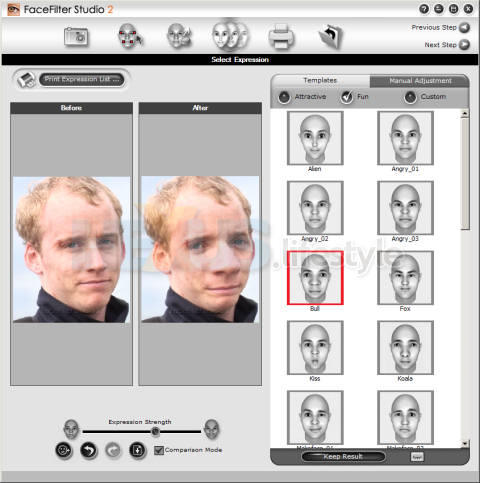The width and height of the screenshot is (480, 483).
Task: Click the template list scrollbar thumb
Action: pos(465,174)
